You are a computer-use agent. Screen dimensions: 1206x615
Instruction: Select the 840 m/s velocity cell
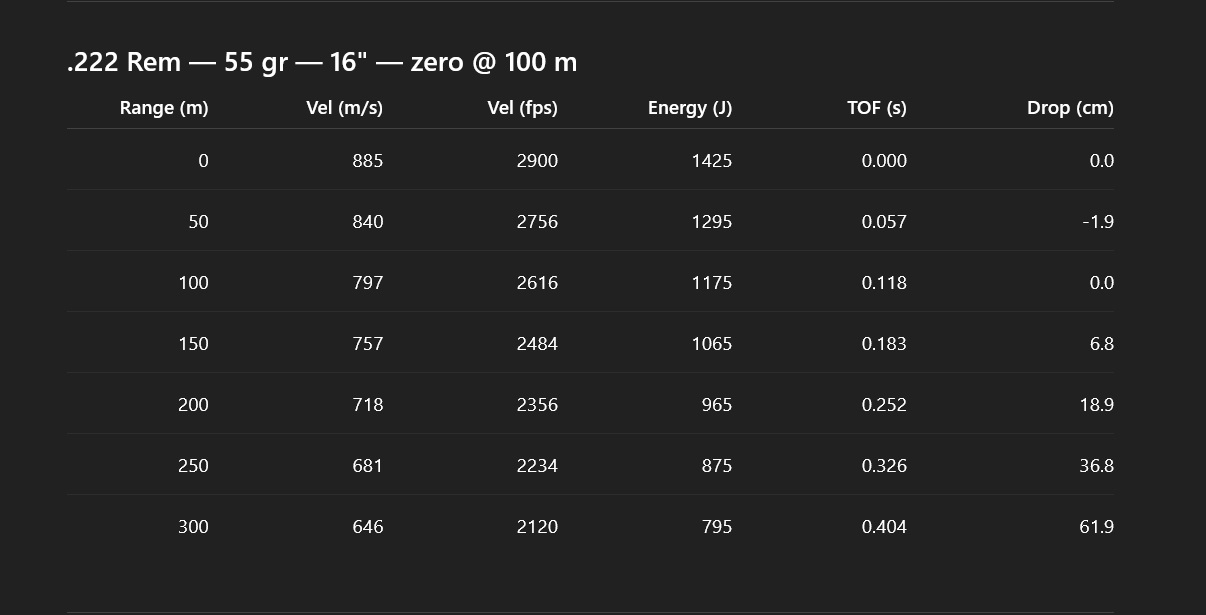click(367, 222)
